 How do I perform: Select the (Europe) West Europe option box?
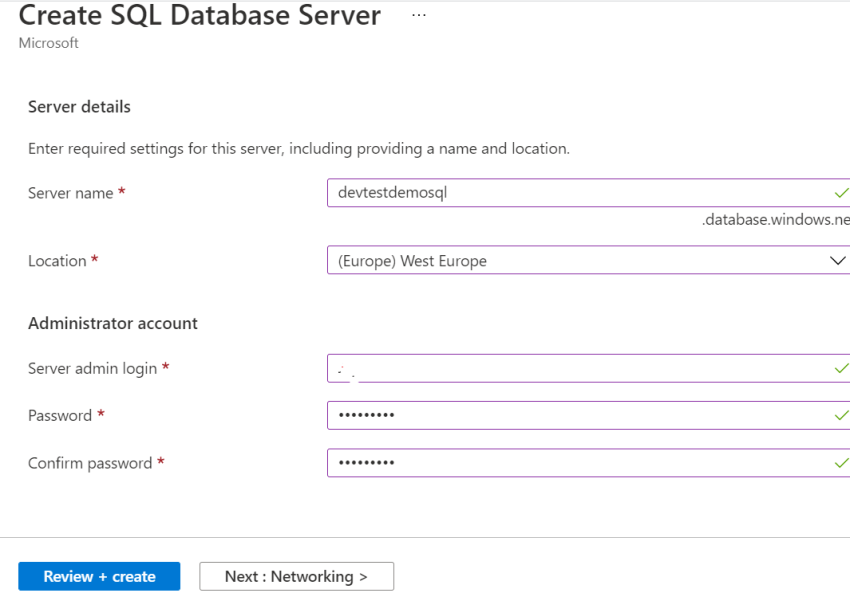click(x=580, y=260)
